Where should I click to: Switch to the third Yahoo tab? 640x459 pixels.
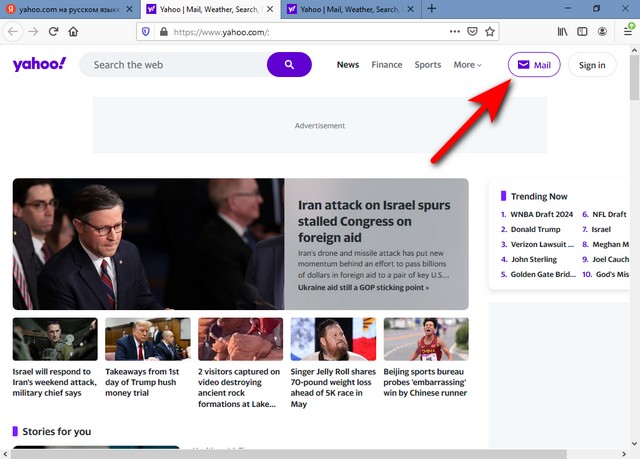[x=349, y=9]
